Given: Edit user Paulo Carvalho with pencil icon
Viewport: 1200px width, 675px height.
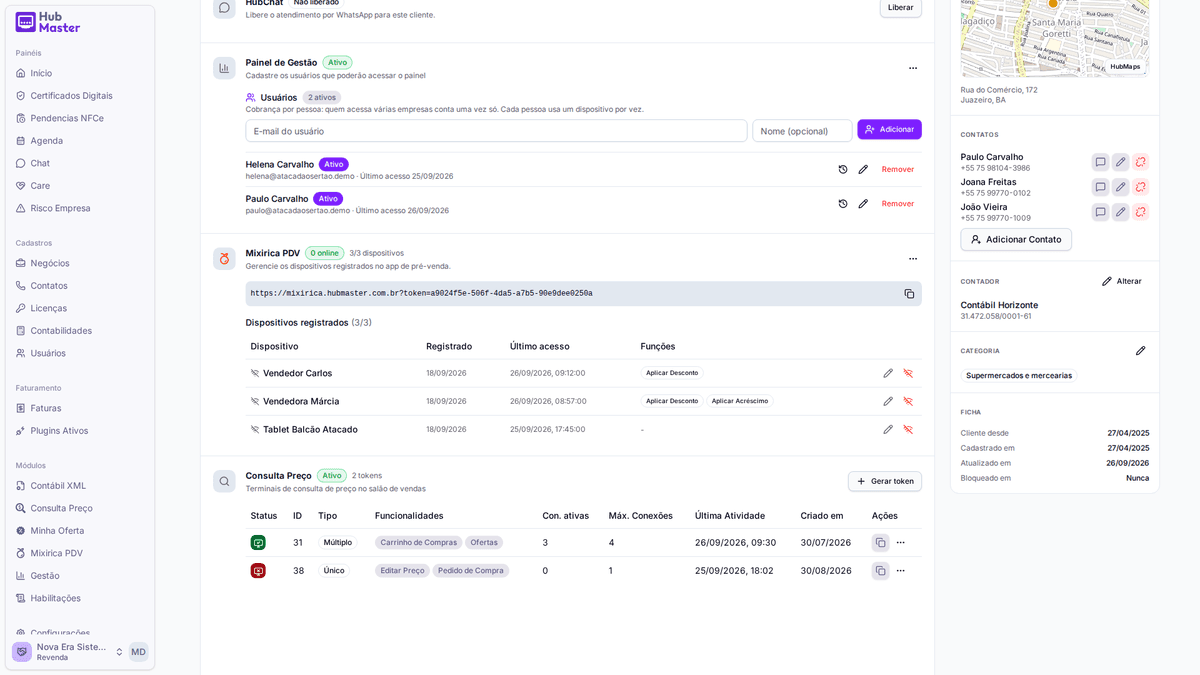Looking at the screenshot, I should point(863,203).
